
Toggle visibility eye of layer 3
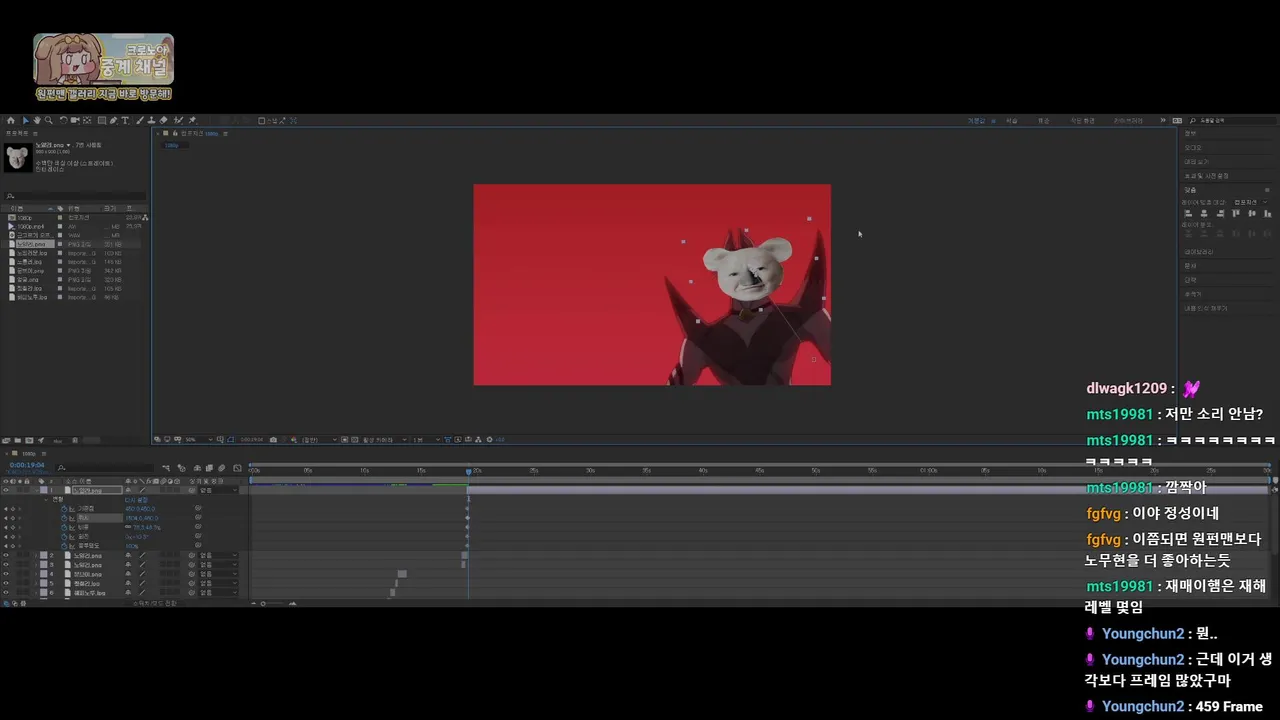click(6, 565)
